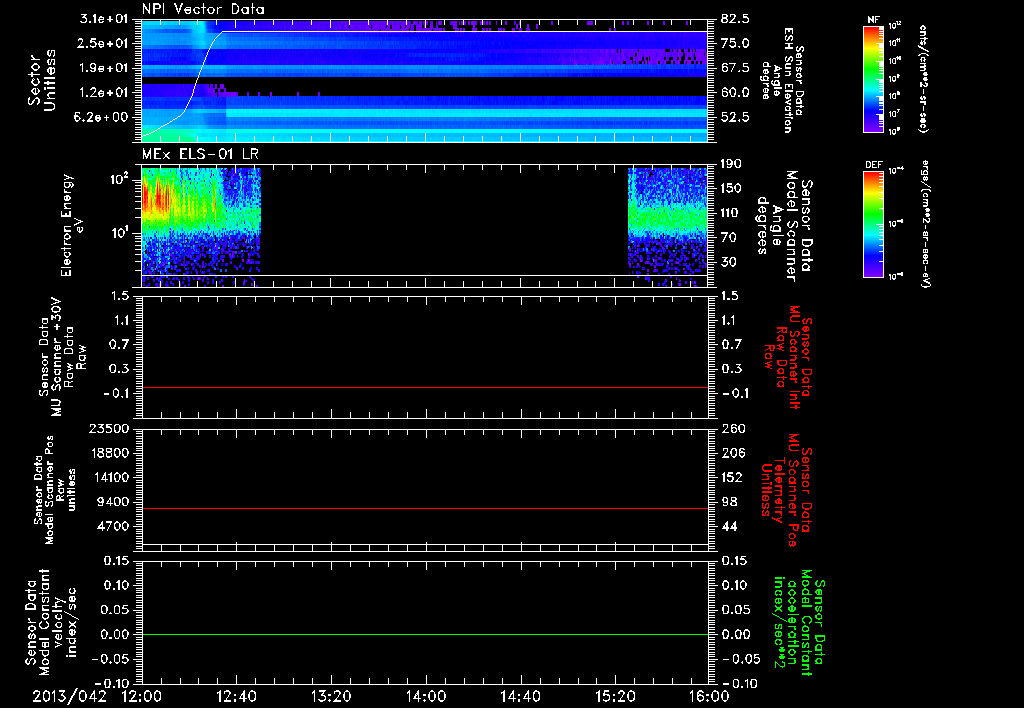This screenshot has width=1024, height=708.
Task: Click the '67.5' sun elevation tick value
Action: point(735,68)
